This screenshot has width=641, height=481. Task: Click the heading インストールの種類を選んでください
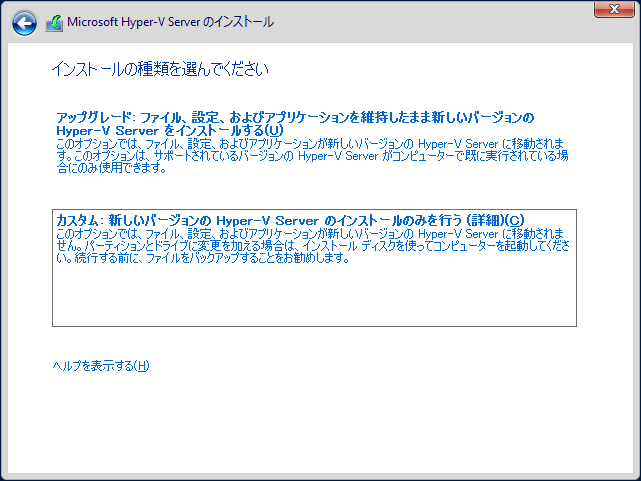tap(160, 69)
